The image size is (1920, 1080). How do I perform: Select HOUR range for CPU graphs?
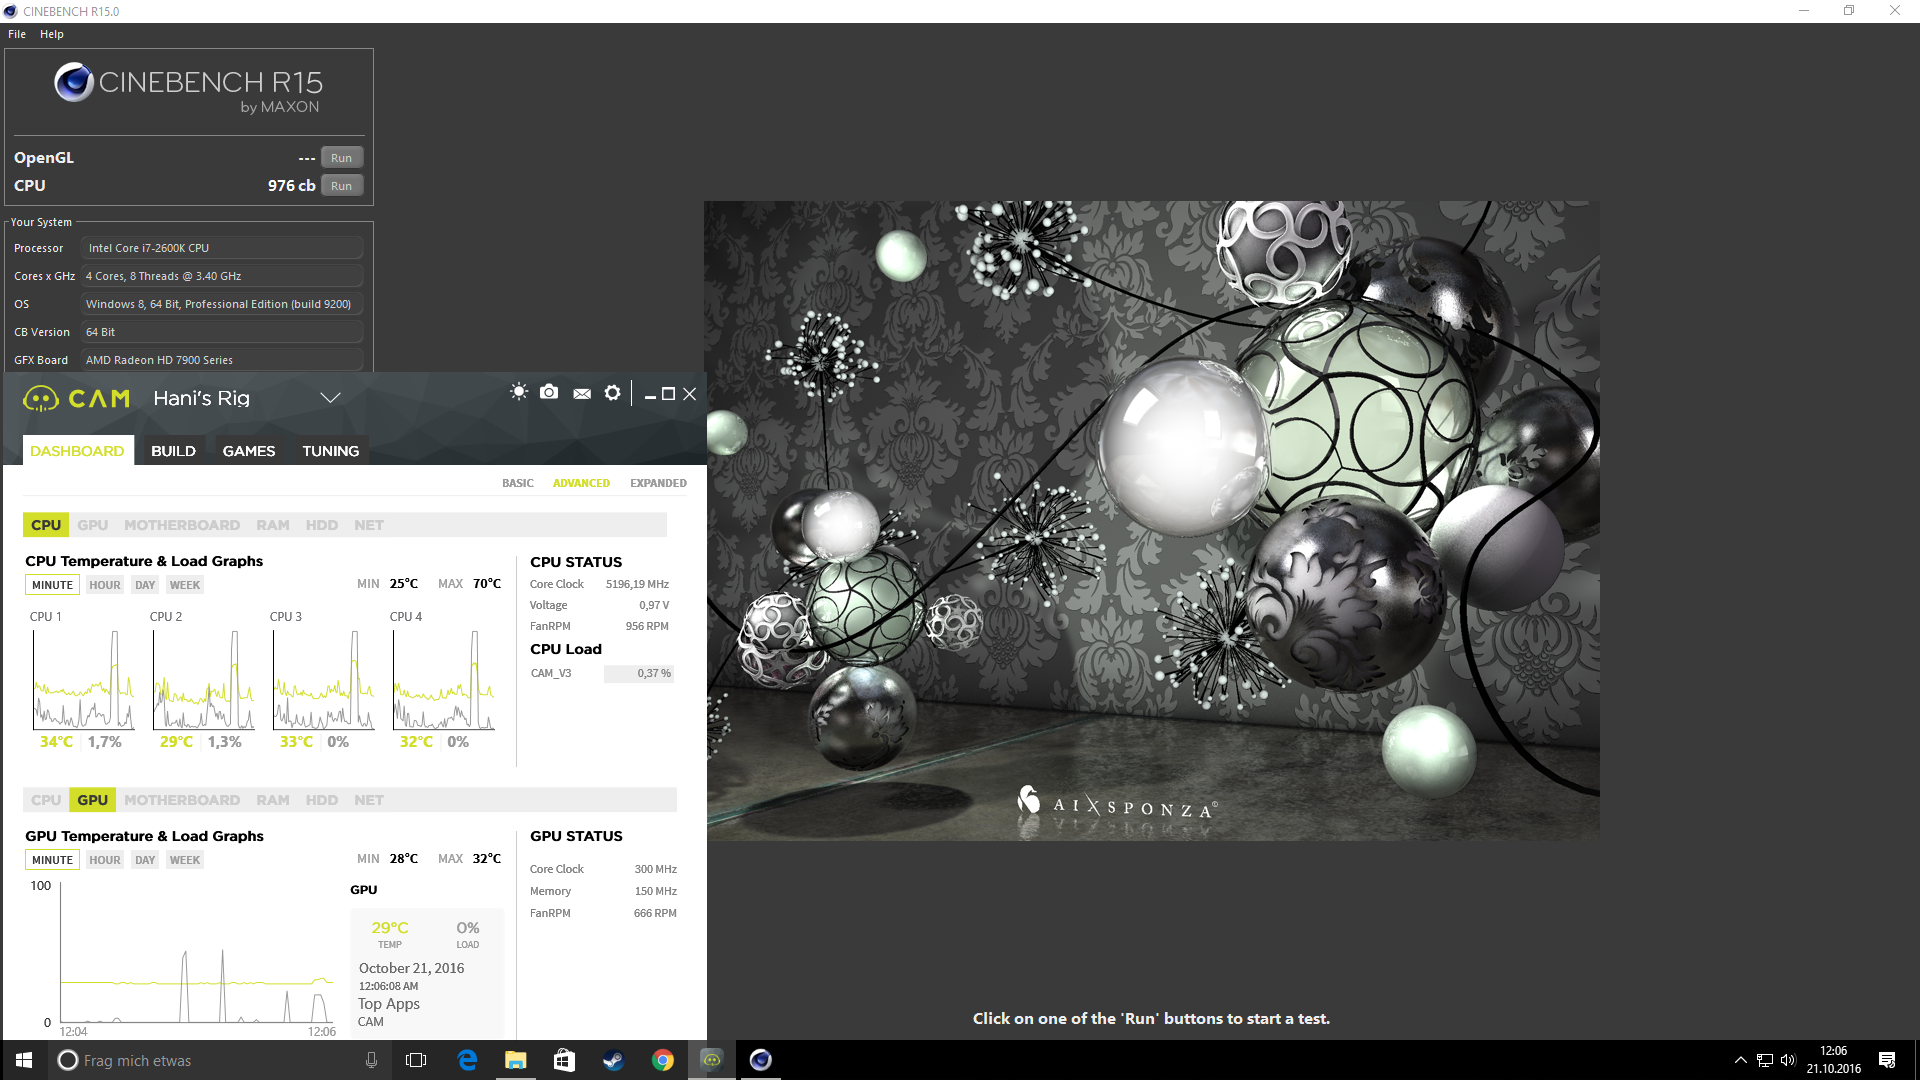tap(104, 585)
